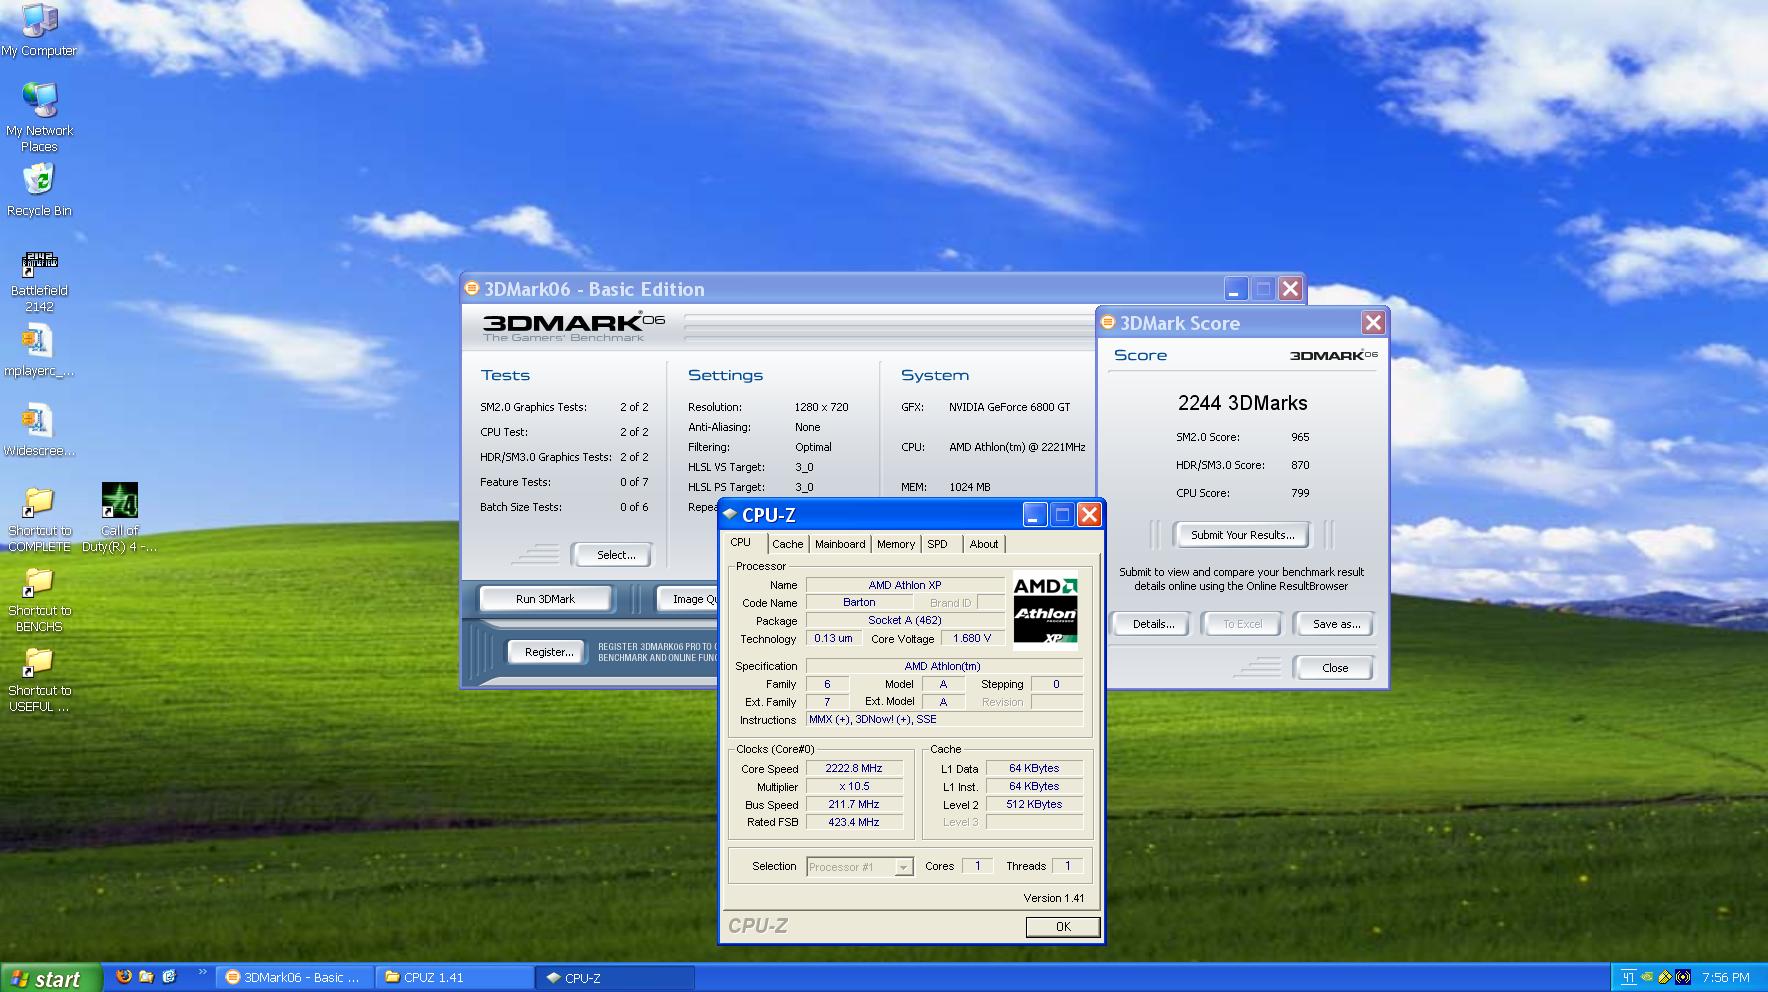Launch Firefox from the Quick Launch bar

(124, 977)
